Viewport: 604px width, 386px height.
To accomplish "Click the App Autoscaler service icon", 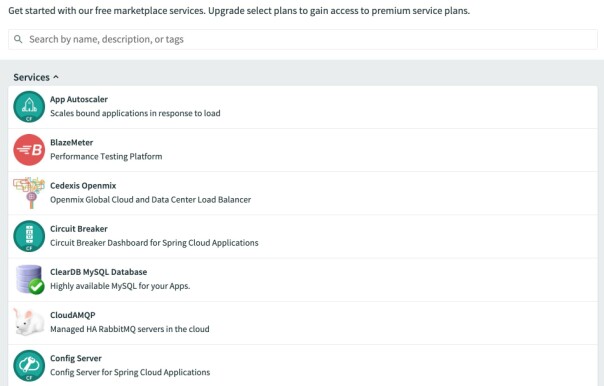I will (x=29, y=107).
